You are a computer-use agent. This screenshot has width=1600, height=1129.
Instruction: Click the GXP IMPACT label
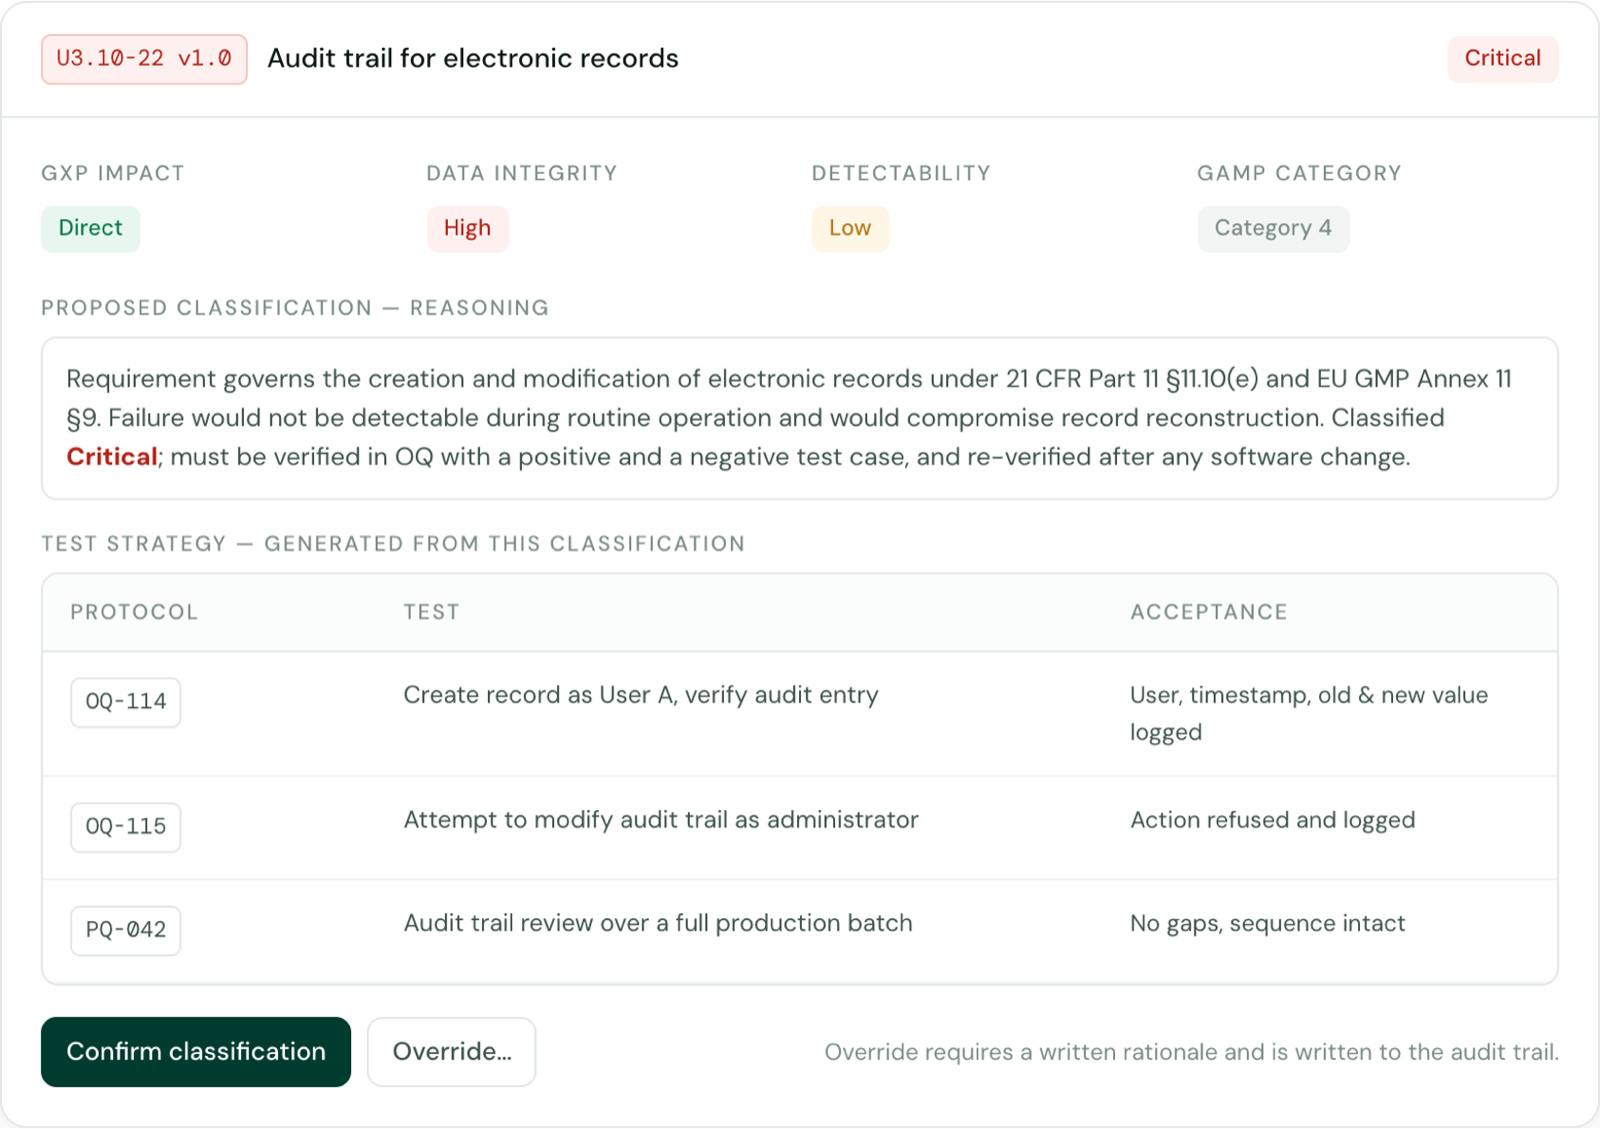coord(113,173)
